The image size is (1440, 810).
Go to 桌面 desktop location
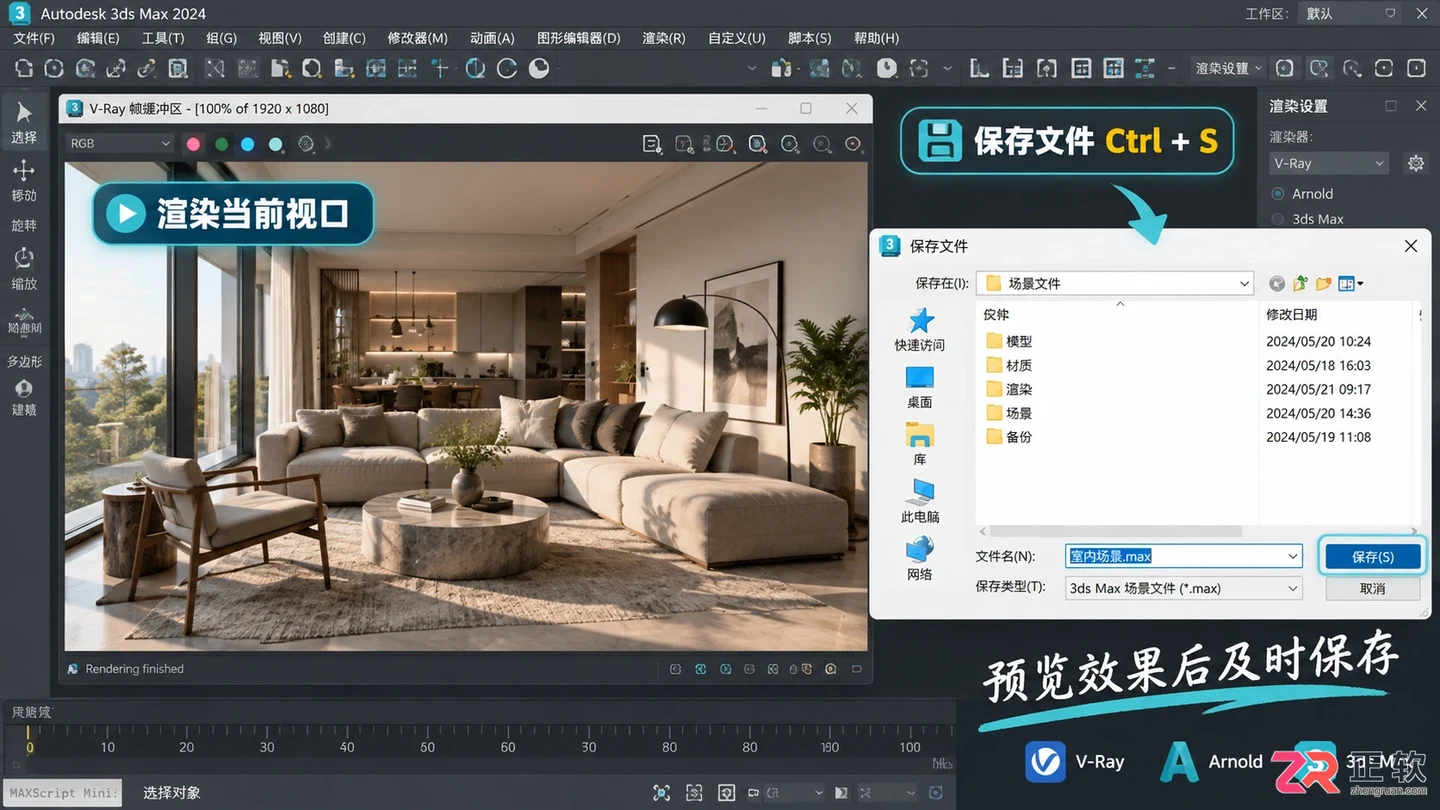click(919, 387)
